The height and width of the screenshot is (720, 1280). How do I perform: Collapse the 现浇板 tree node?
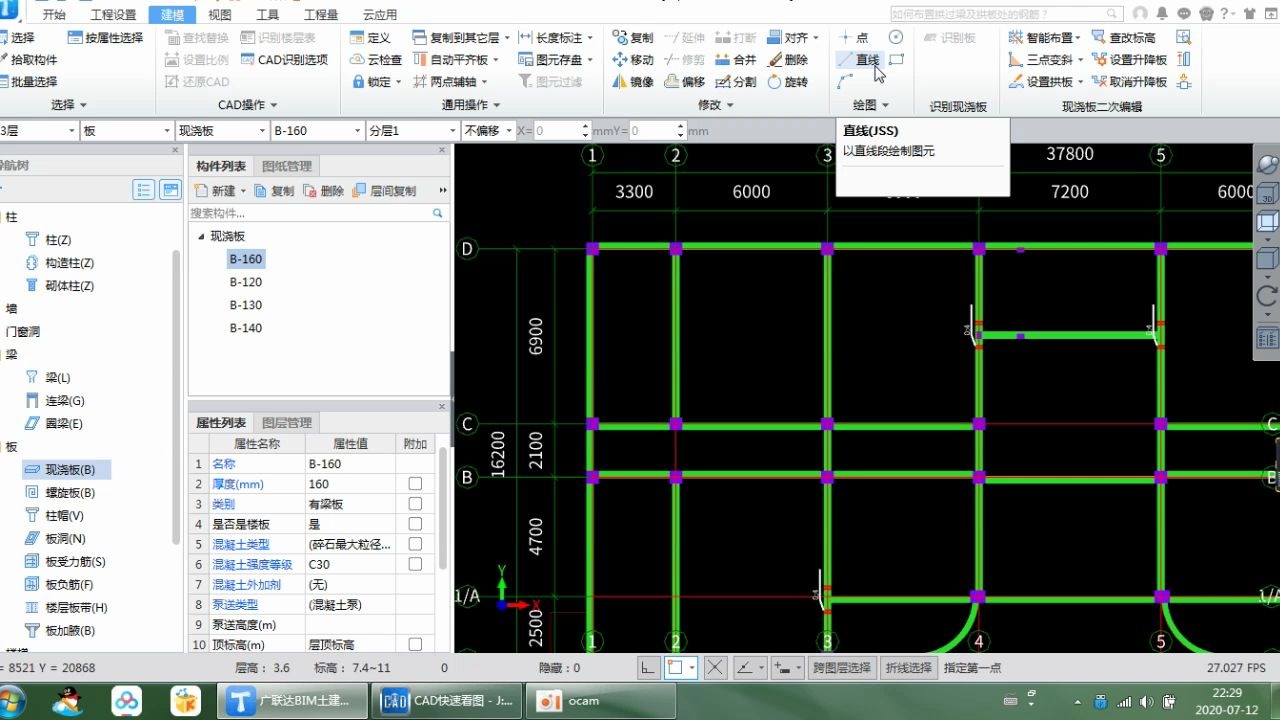pos(201,237)
